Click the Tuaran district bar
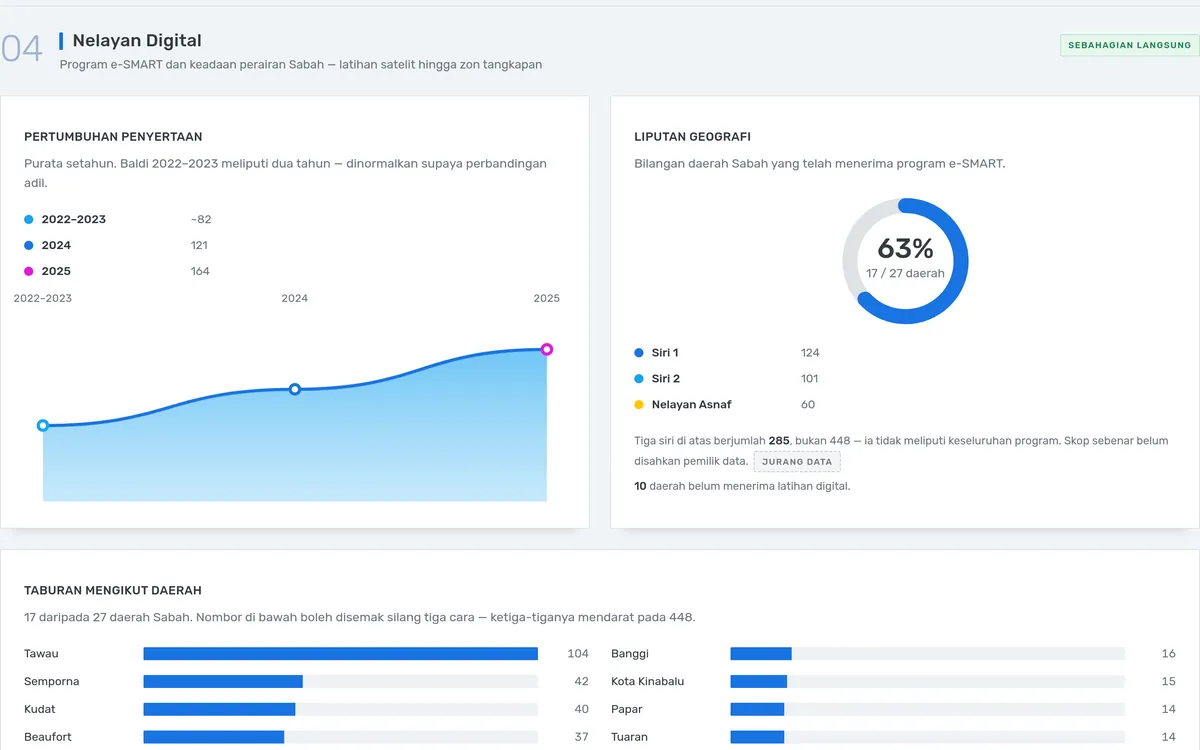This screenshot has height=750, width=1200. pyautogui.click(x=928, y=738)
